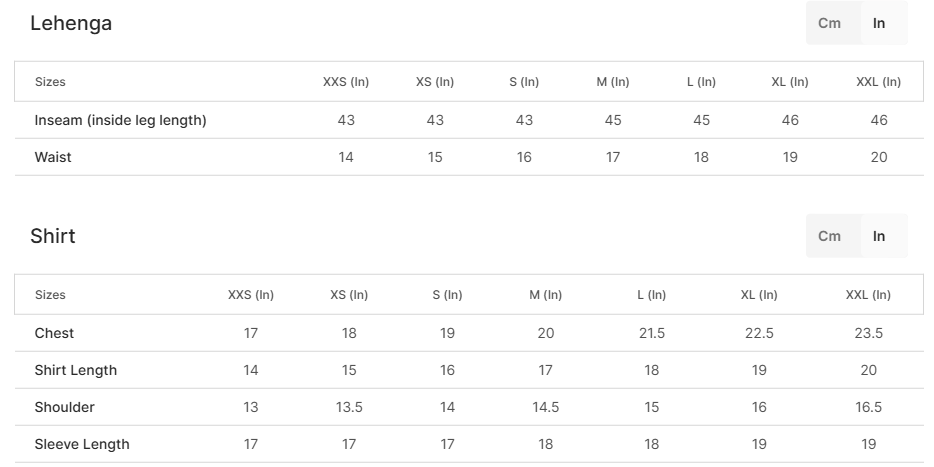Click the Chest row label
934x467 pixels.
point(54,333)
